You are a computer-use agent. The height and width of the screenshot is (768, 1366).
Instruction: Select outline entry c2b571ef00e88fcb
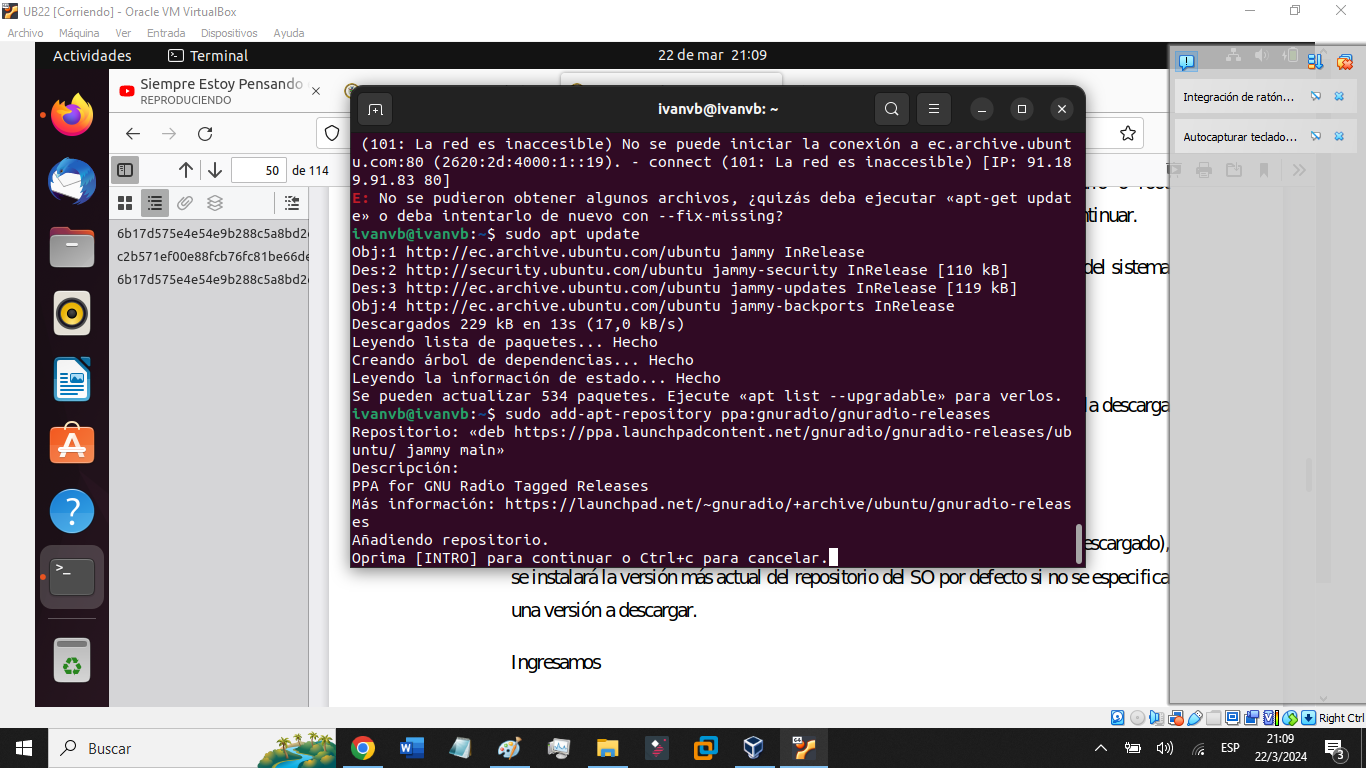213,257
